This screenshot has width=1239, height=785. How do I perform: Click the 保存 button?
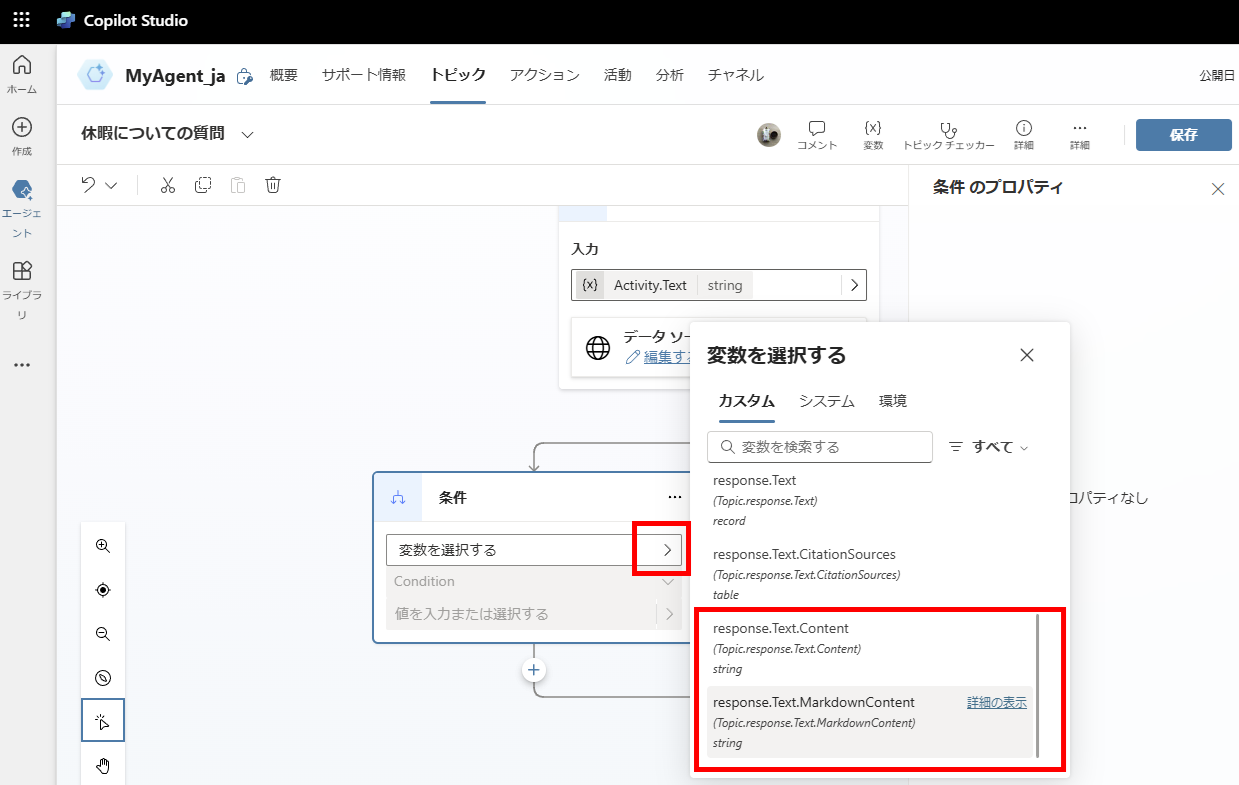pos(1183,134)
